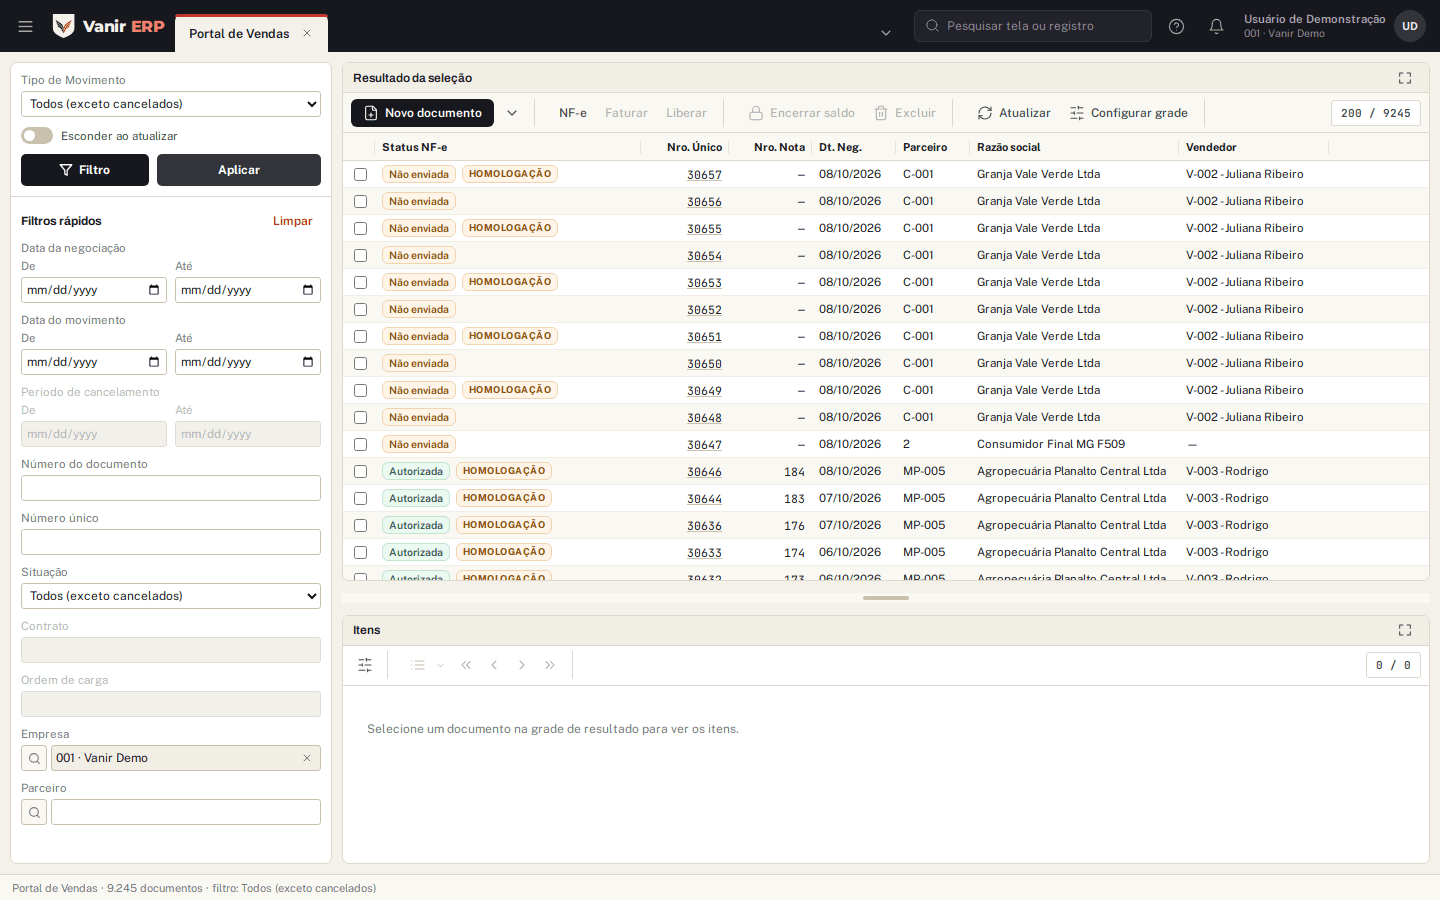Select checkbox for document 30633

(x=360, y=552)
